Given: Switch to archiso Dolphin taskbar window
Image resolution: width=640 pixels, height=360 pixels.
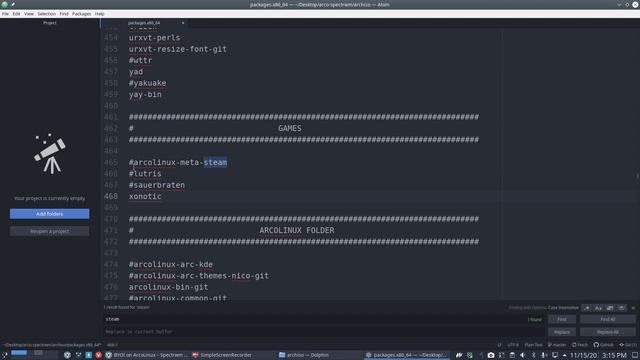Looking at the screenshot, I should pyautogui.click(x=304, y=355).
